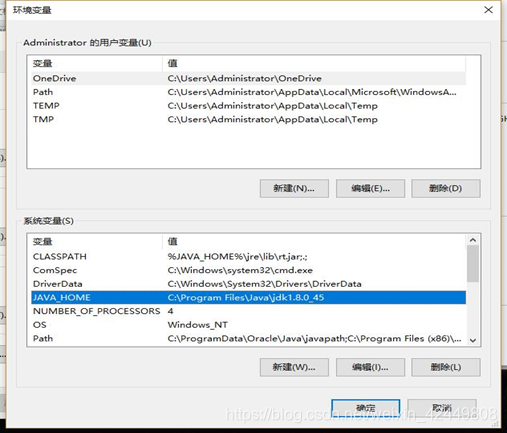The width and height of the screenshot is (507, 433).
Task: Select the user Path variable row
Action: [249, 92]
